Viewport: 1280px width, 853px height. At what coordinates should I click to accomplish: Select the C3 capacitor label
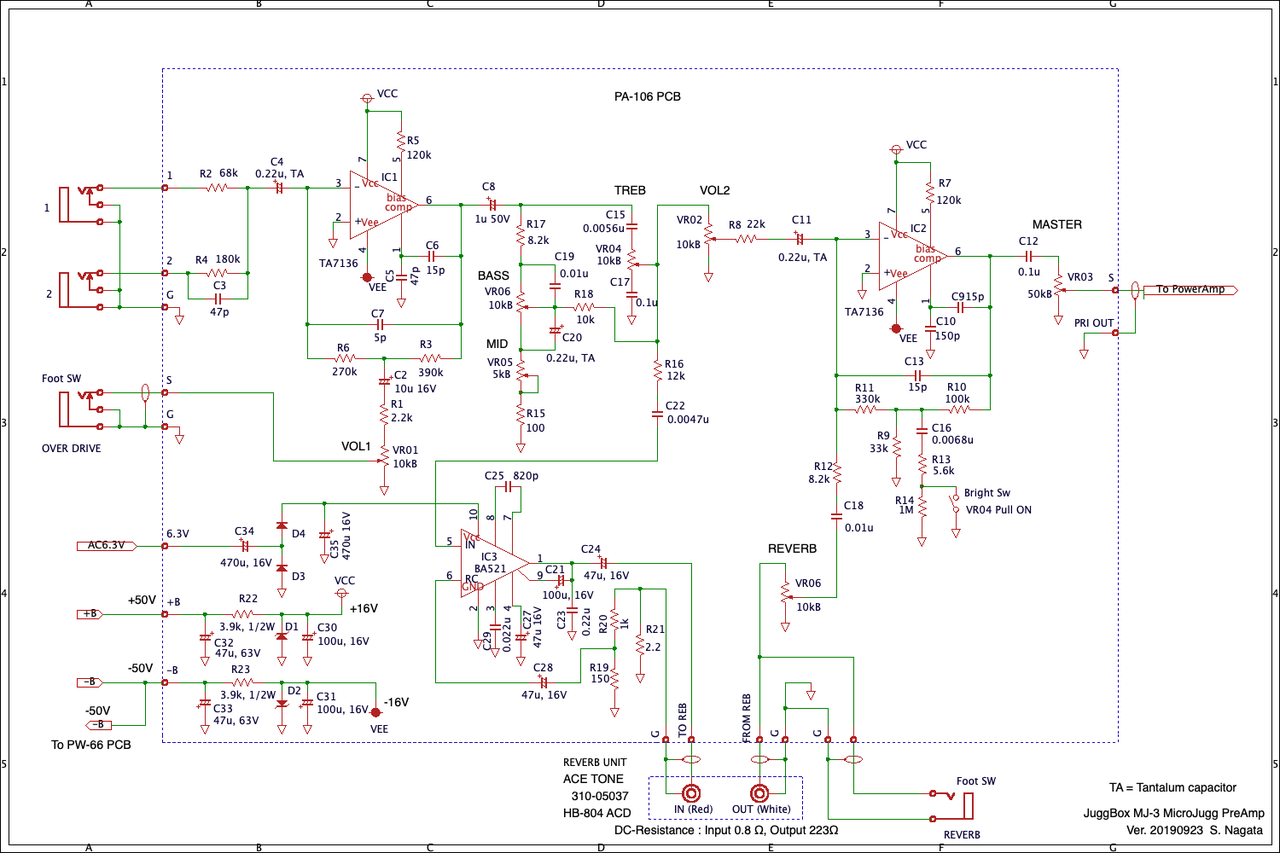[x=218, y=300]
